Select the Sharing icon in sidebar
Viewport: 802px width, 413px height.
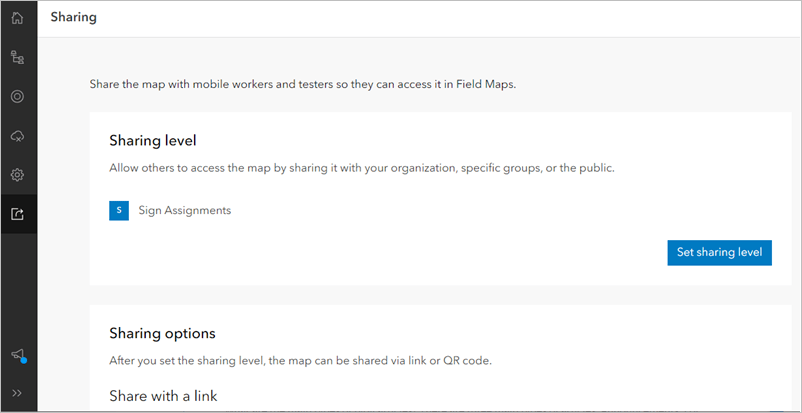point(17,214)
